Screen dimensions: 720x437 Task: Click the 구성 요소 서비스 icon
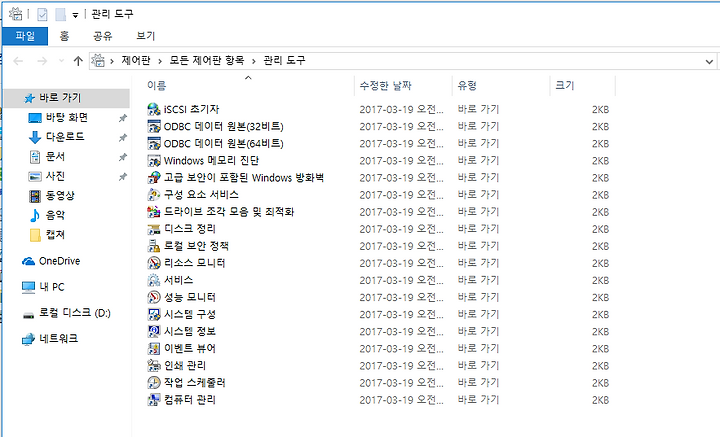(x=153, y=195)
